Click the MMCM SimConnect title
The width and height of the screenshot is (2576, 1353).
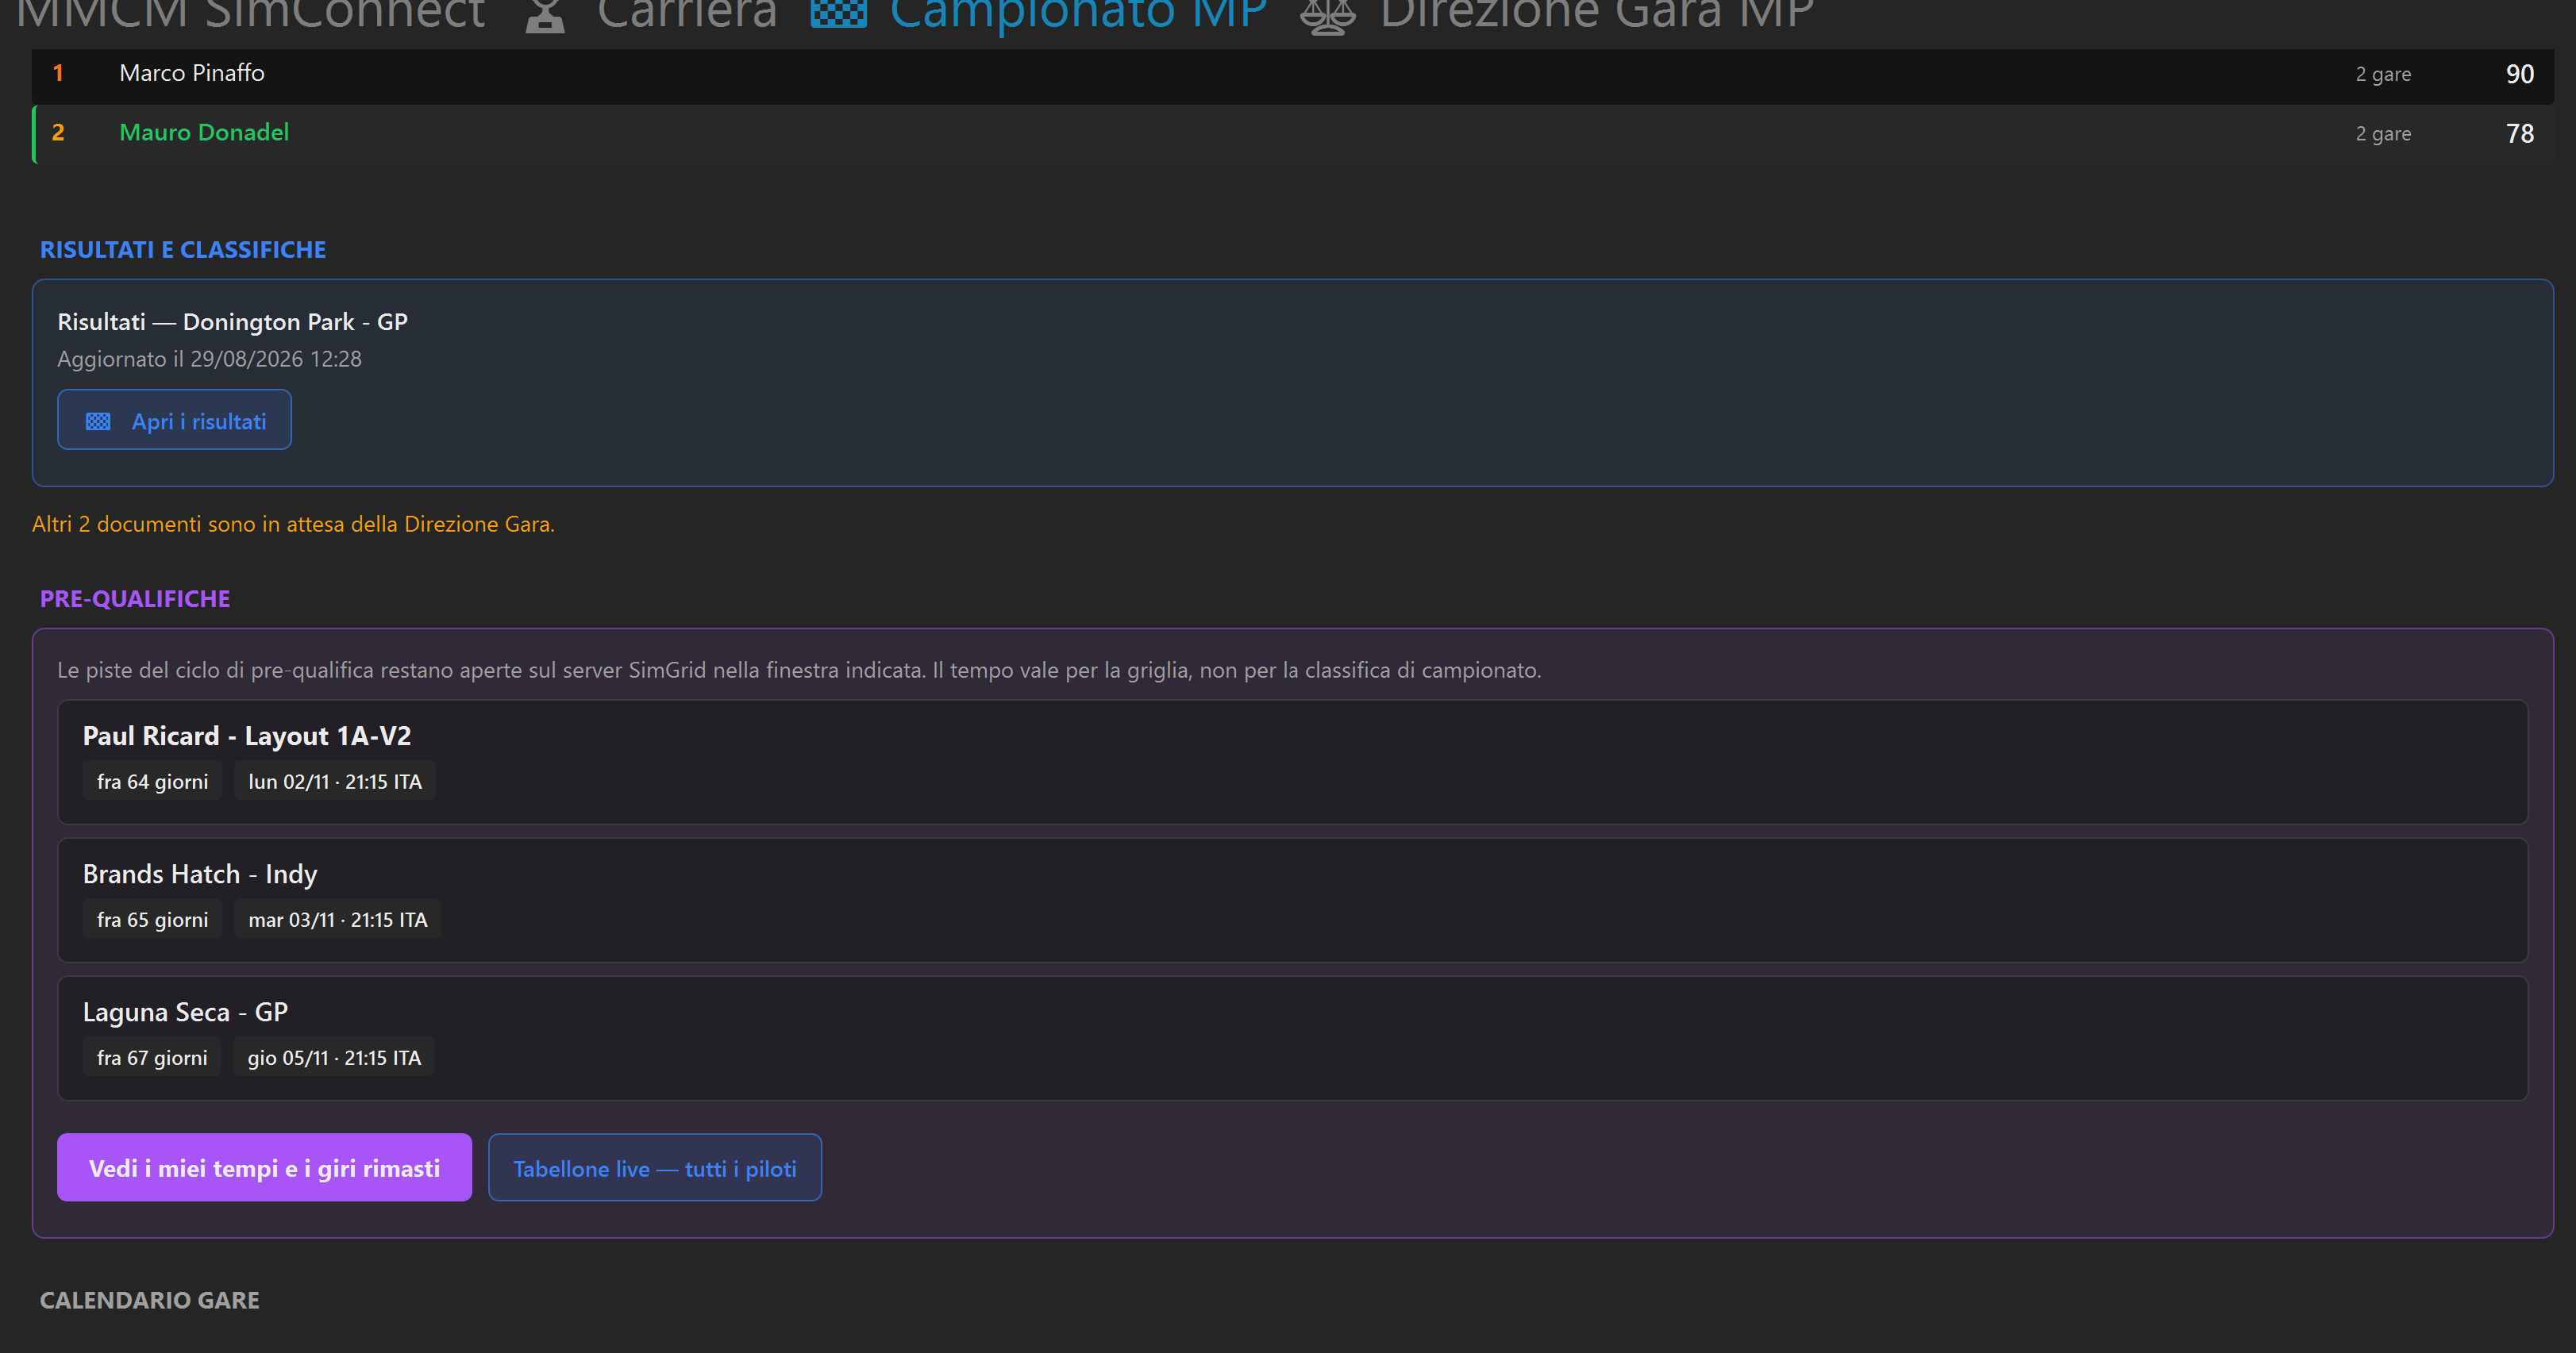click(250, 14)
